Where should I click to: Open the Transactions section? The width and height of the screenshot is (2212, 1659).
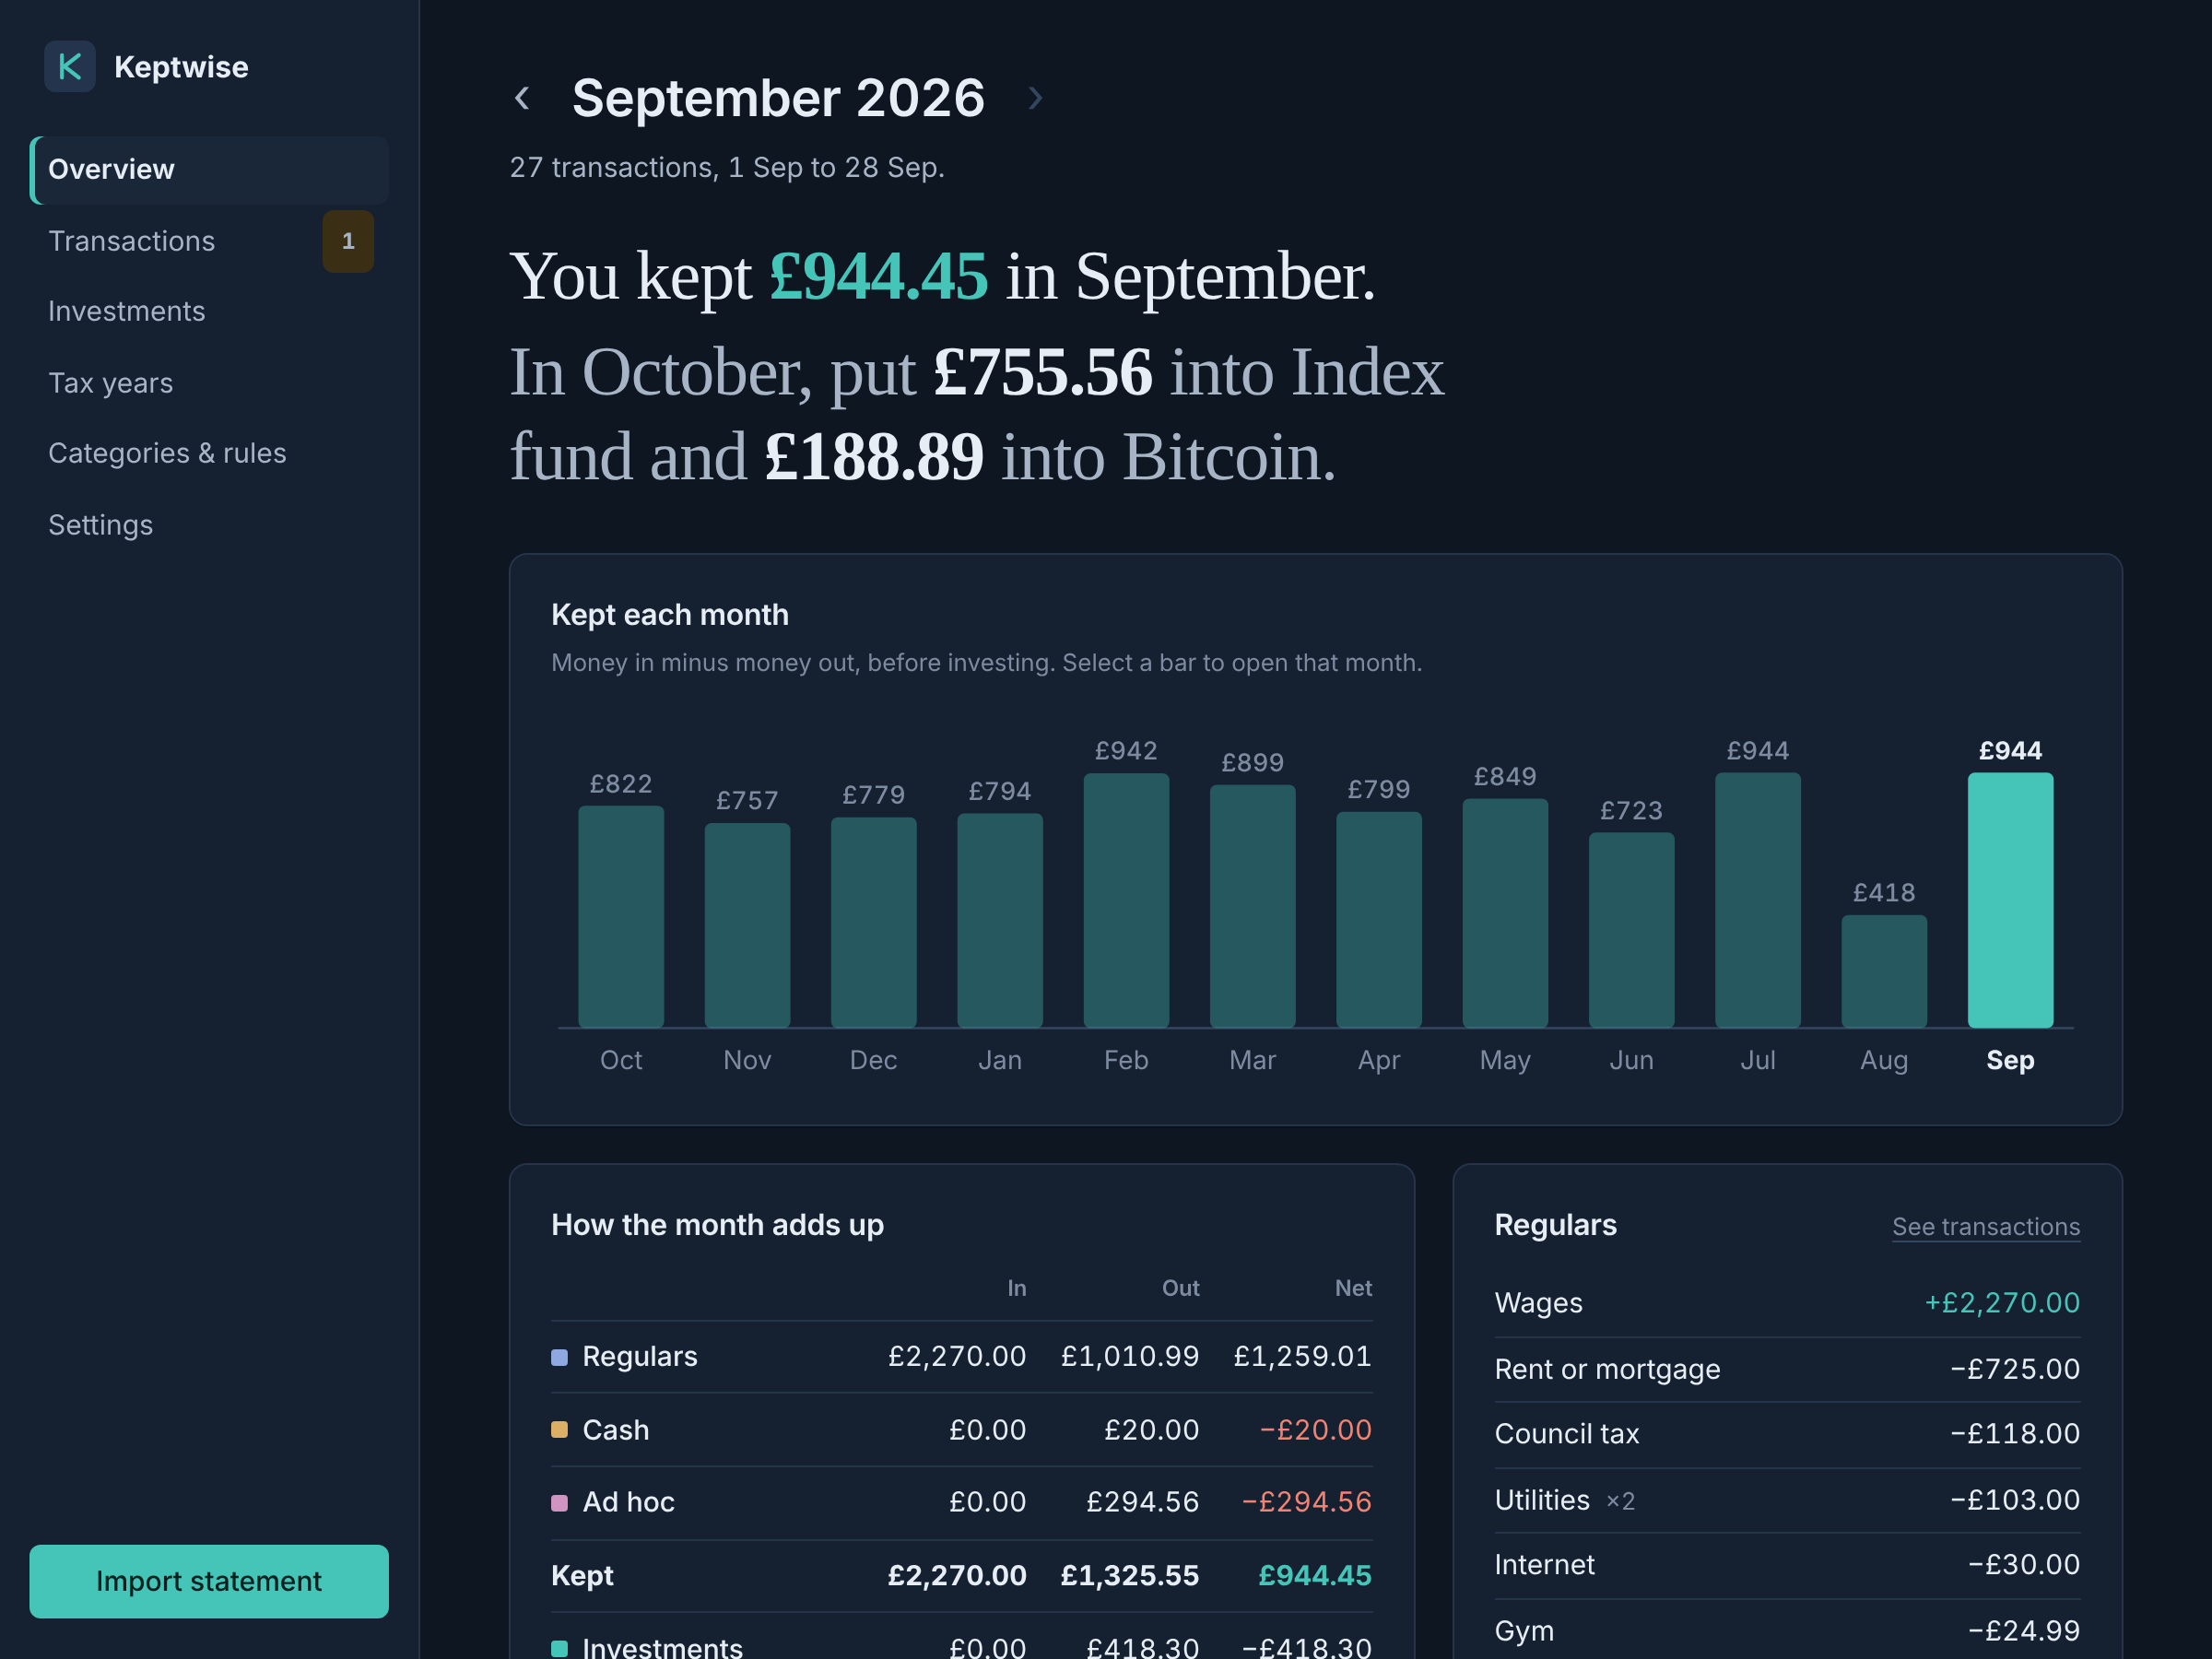coord(209,241)
